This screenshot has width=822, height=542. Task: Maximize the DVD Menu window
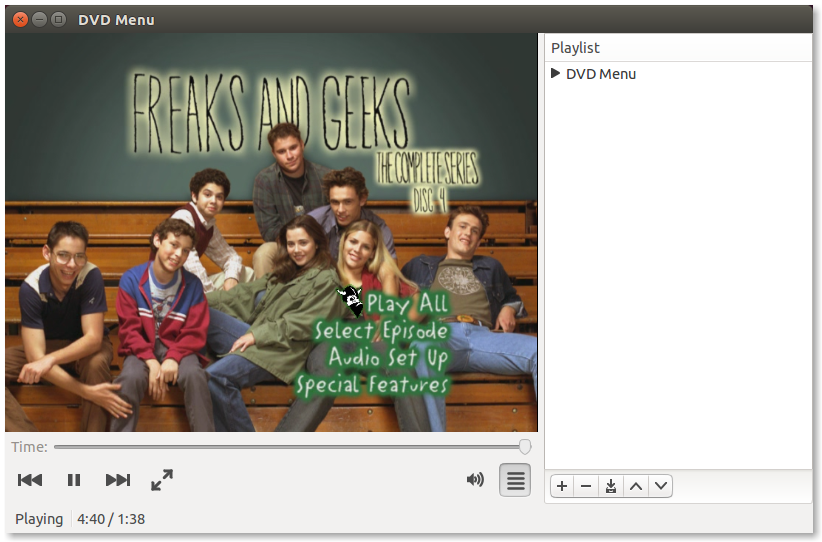point(59,19)
